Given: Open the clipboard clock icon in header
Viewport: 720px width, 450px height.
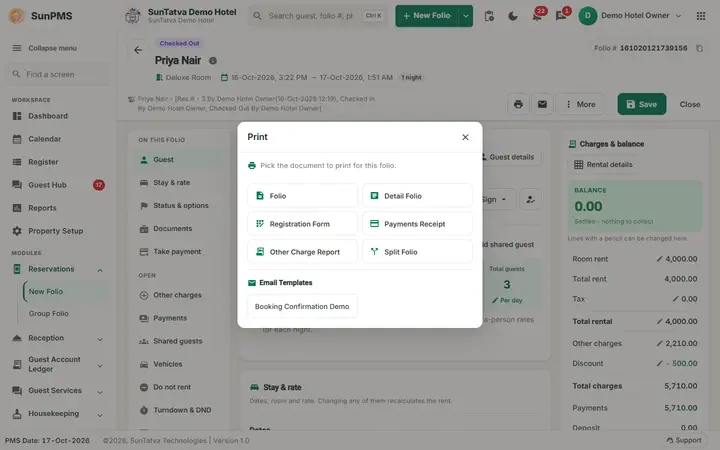Looking at the screenshot, I should tap(489, 16).
